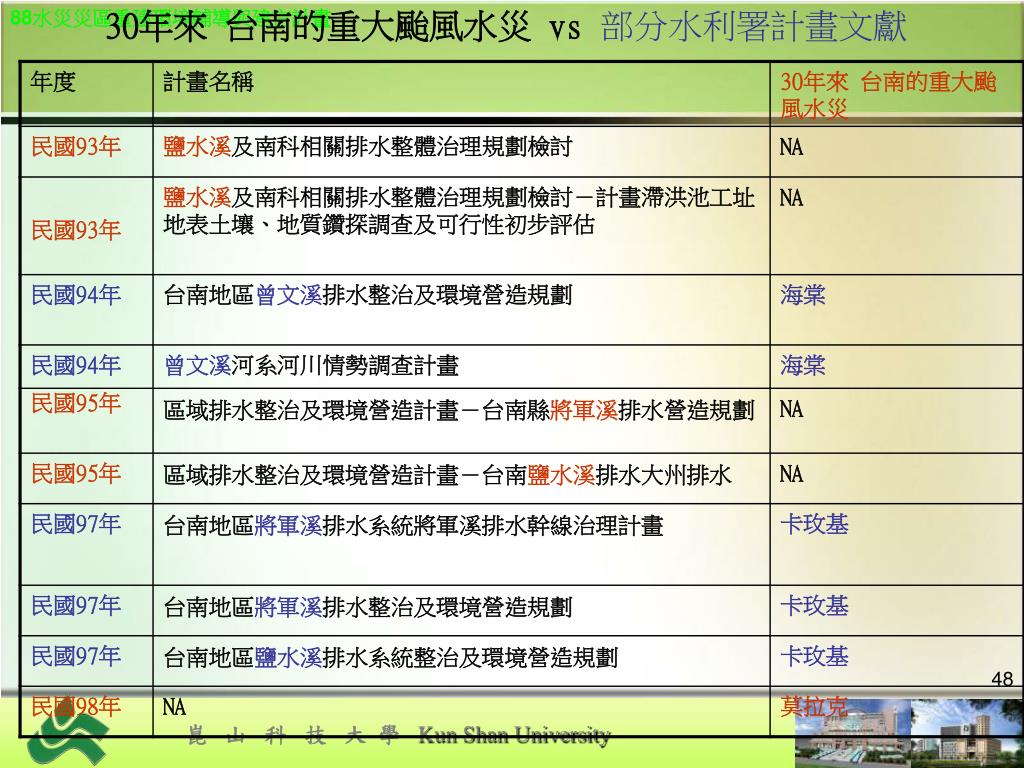Click NA plan name in 民國98年 row
Screen dimensions: 1024x768
click(174, 707)
